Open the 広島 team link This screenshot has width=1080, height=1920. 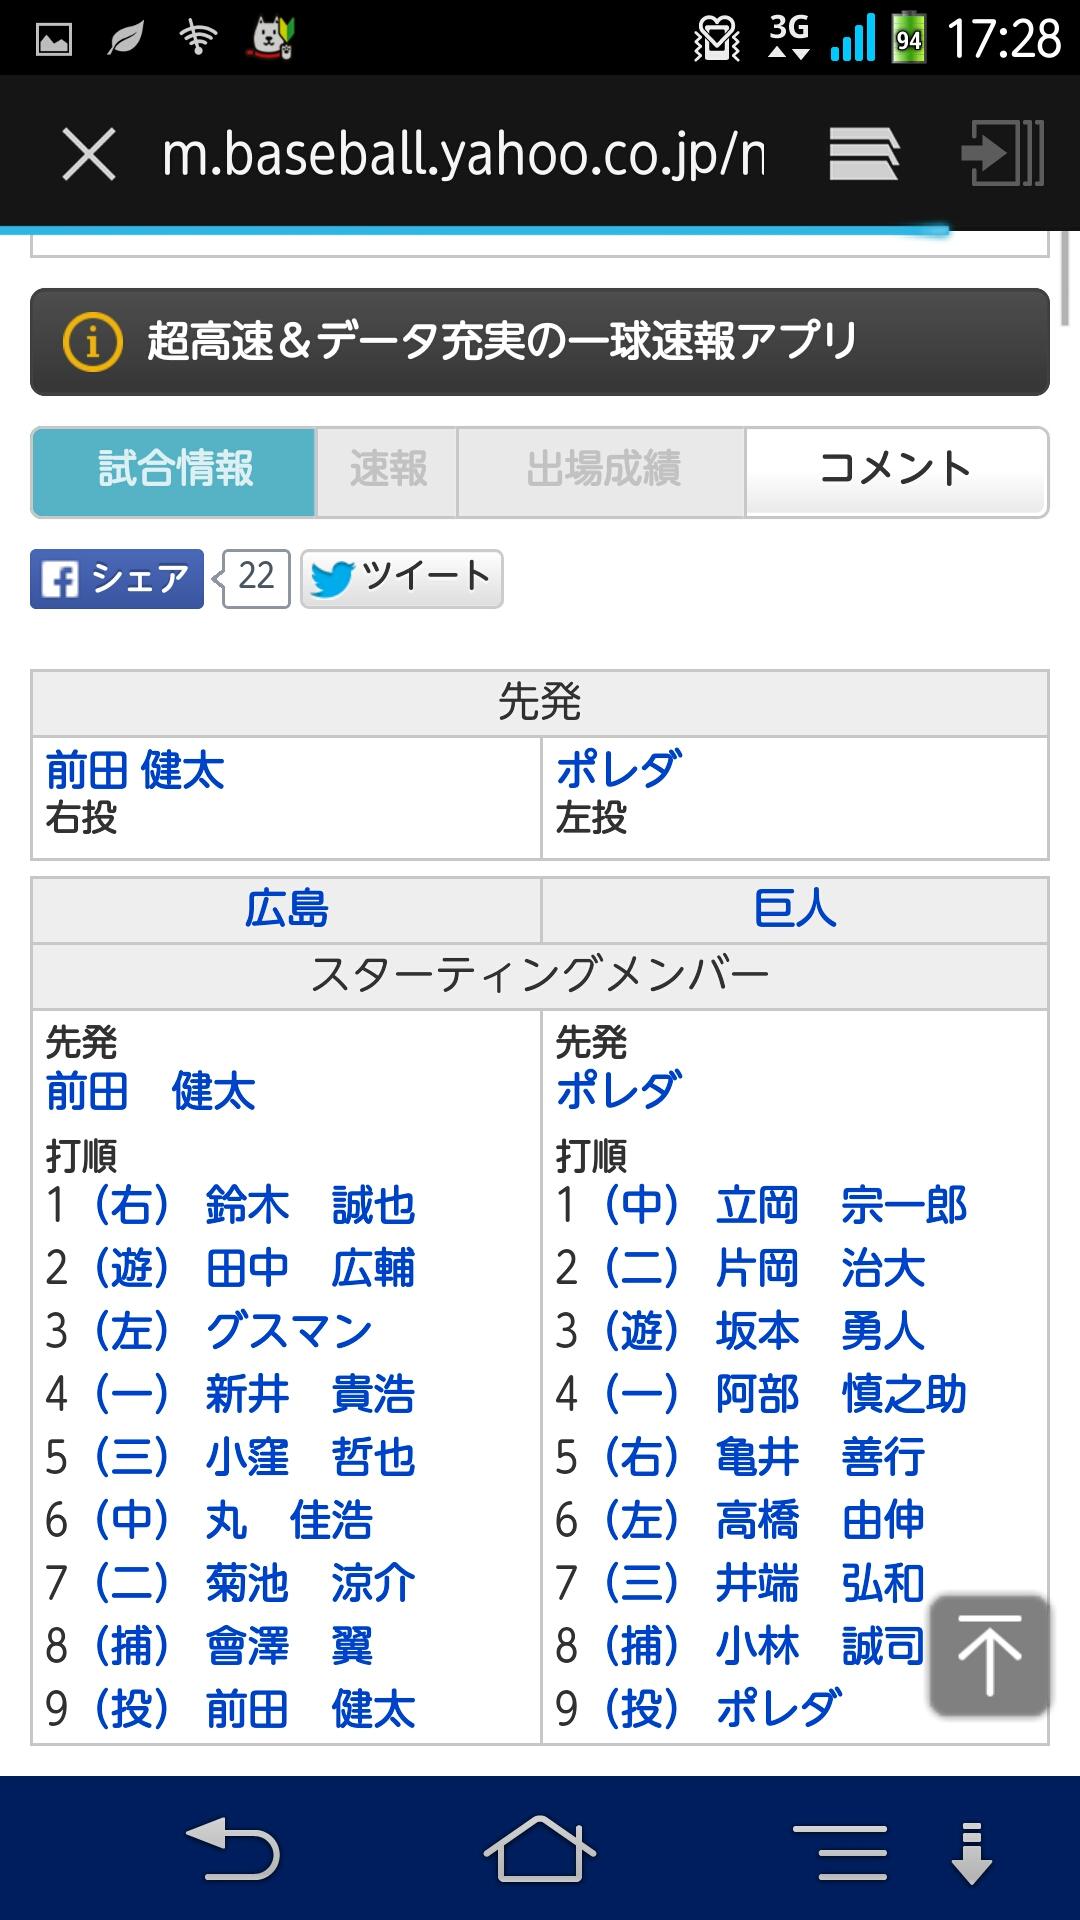[287, 910]
